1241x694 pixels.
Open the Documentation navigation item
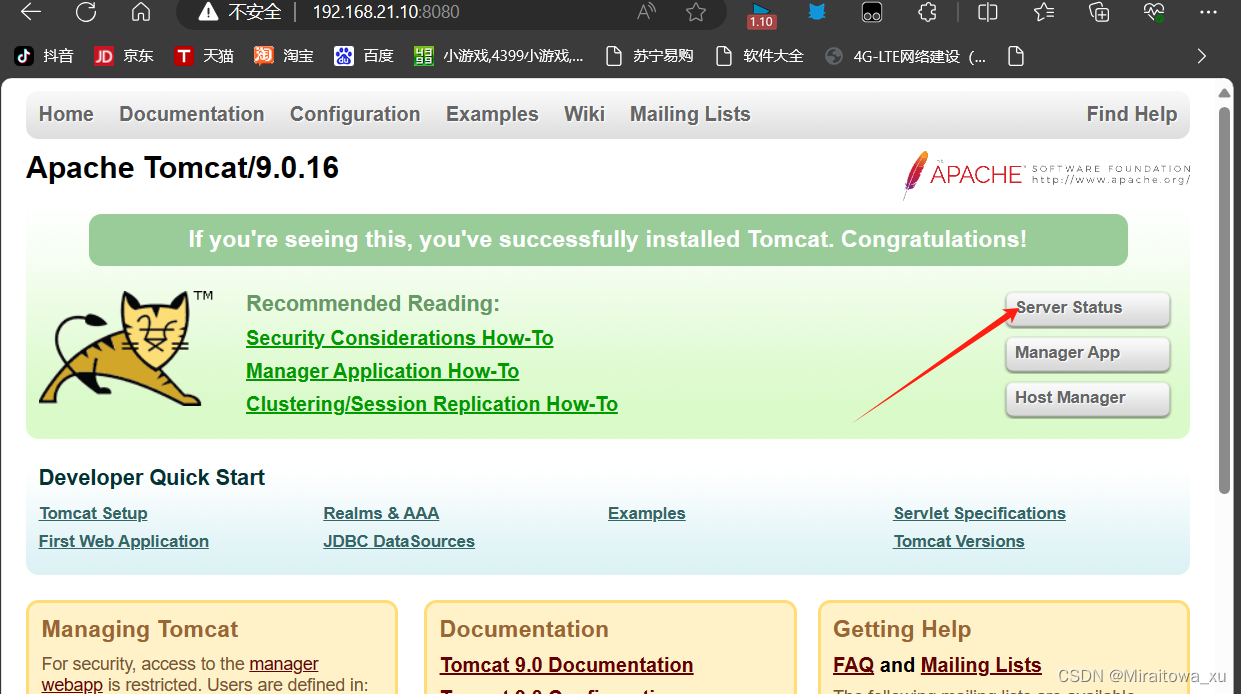tap(192, 114)
